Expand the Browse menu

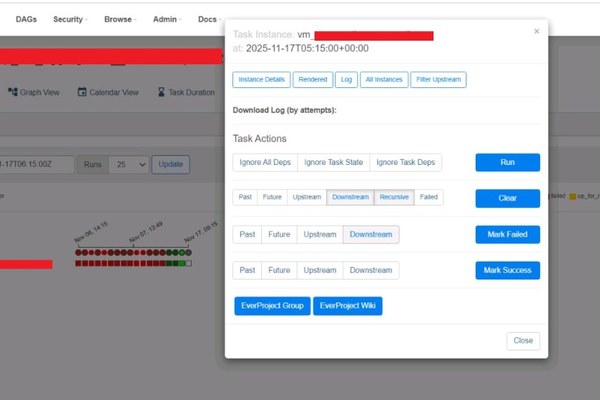(120, 19)
